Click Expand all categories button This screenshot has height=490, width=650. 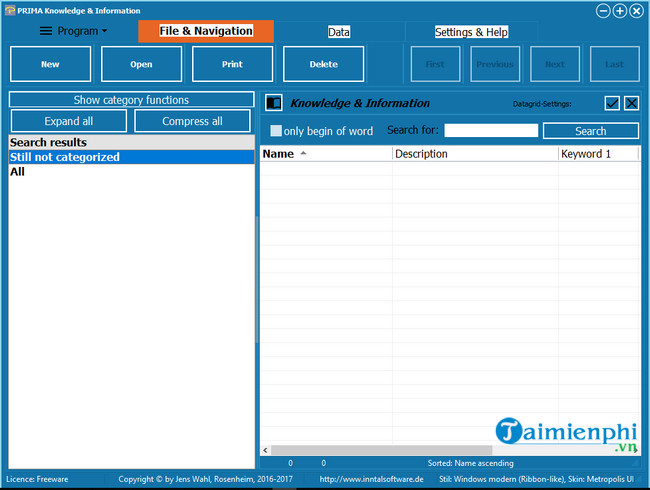click(68, 121)
